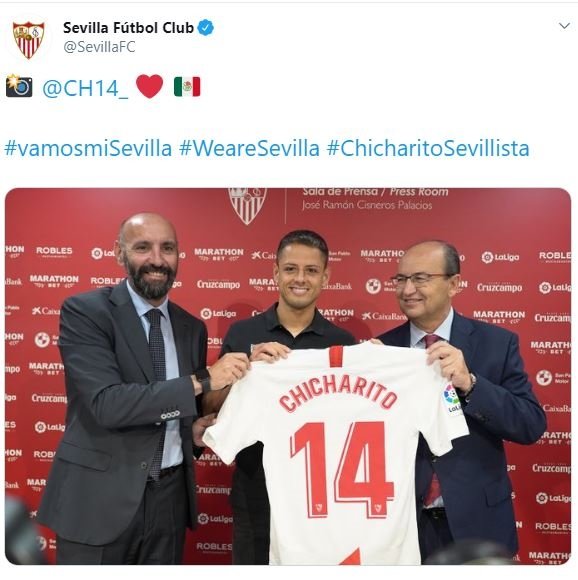This screenshot has height=580, width=578.
Task: Open the #WeareSevilla hashtag
Action: pos(249,148)
